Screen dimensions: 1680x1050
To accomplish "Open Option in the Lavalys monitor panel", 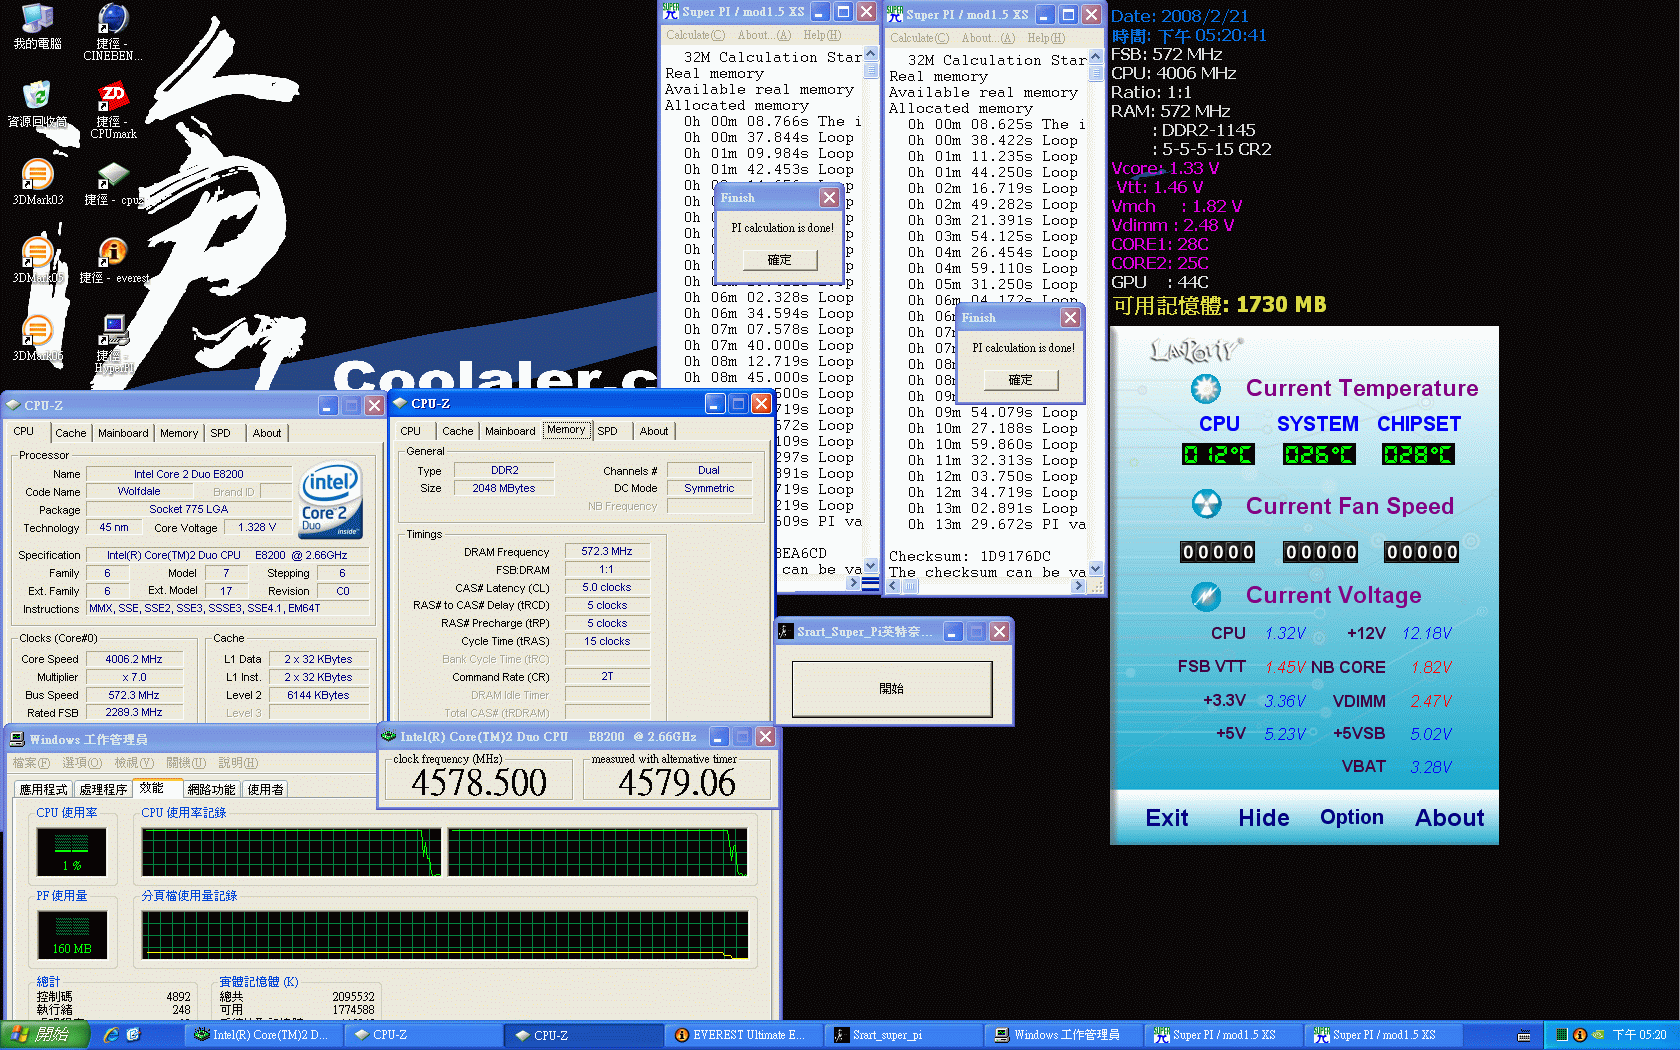I will point(1351,817).
